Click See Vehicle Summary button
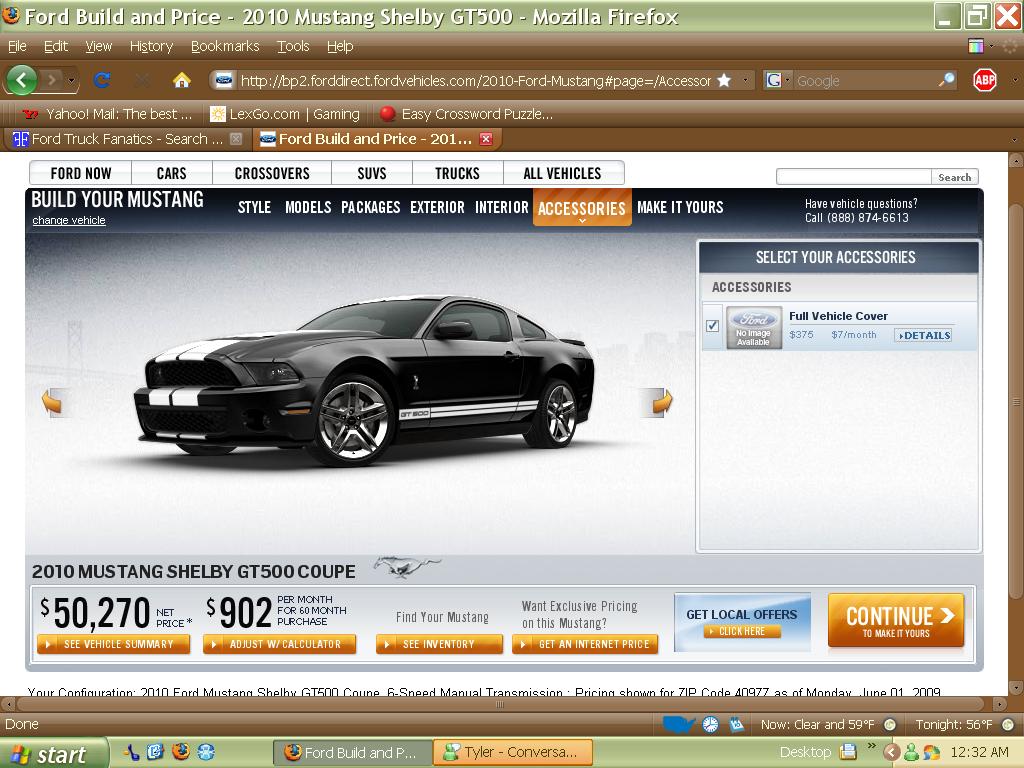Viewport: 1024px width, 768px height. [x=114, y=644]
